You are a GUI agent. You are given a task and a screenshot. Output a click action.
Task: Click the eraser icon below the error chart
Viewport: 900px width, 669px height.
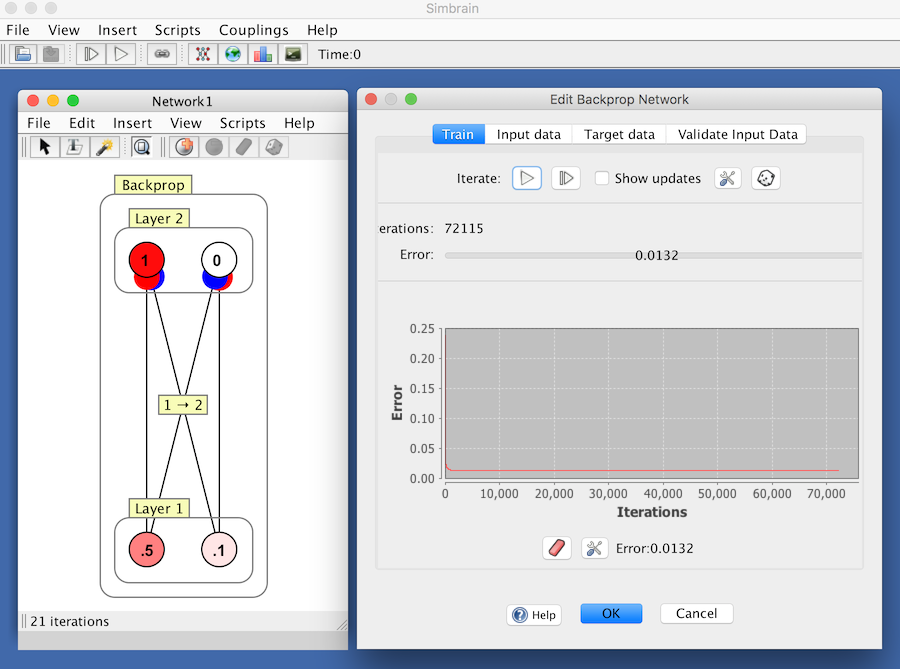click(x=557, y=548)
